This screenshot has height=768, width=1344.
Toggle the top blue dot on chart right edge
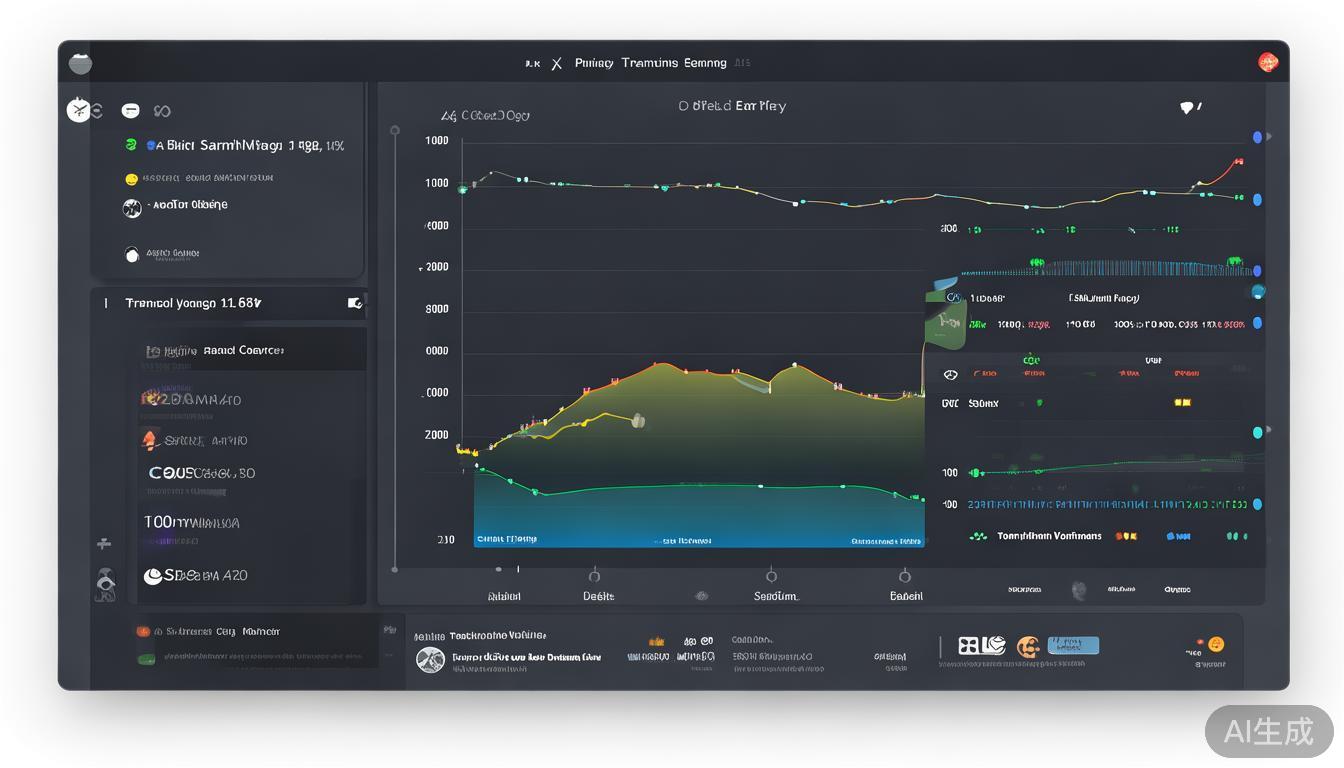pyautogui.click(x=1257, y=137)
